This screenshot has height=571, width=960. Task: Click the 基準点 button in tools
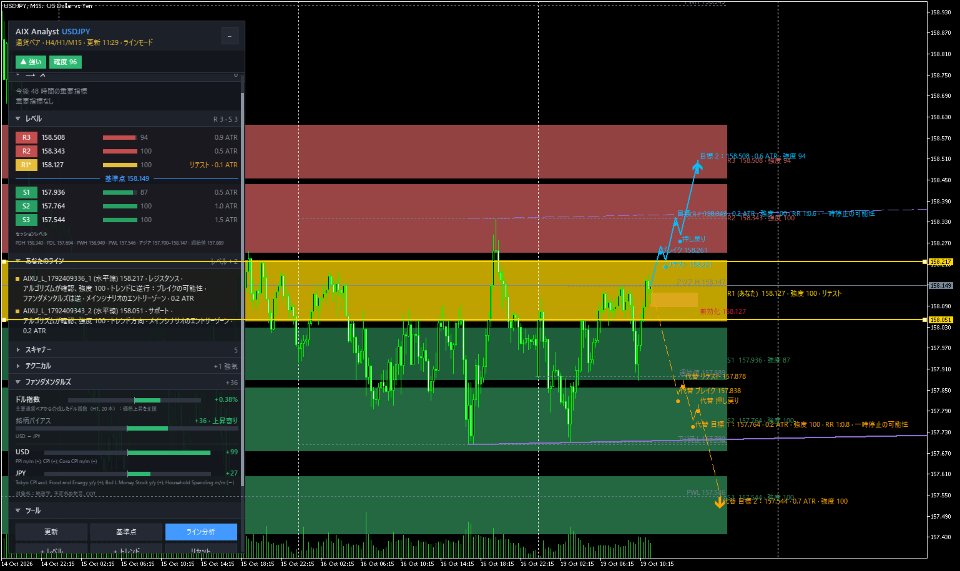click(x=126, y=532)
